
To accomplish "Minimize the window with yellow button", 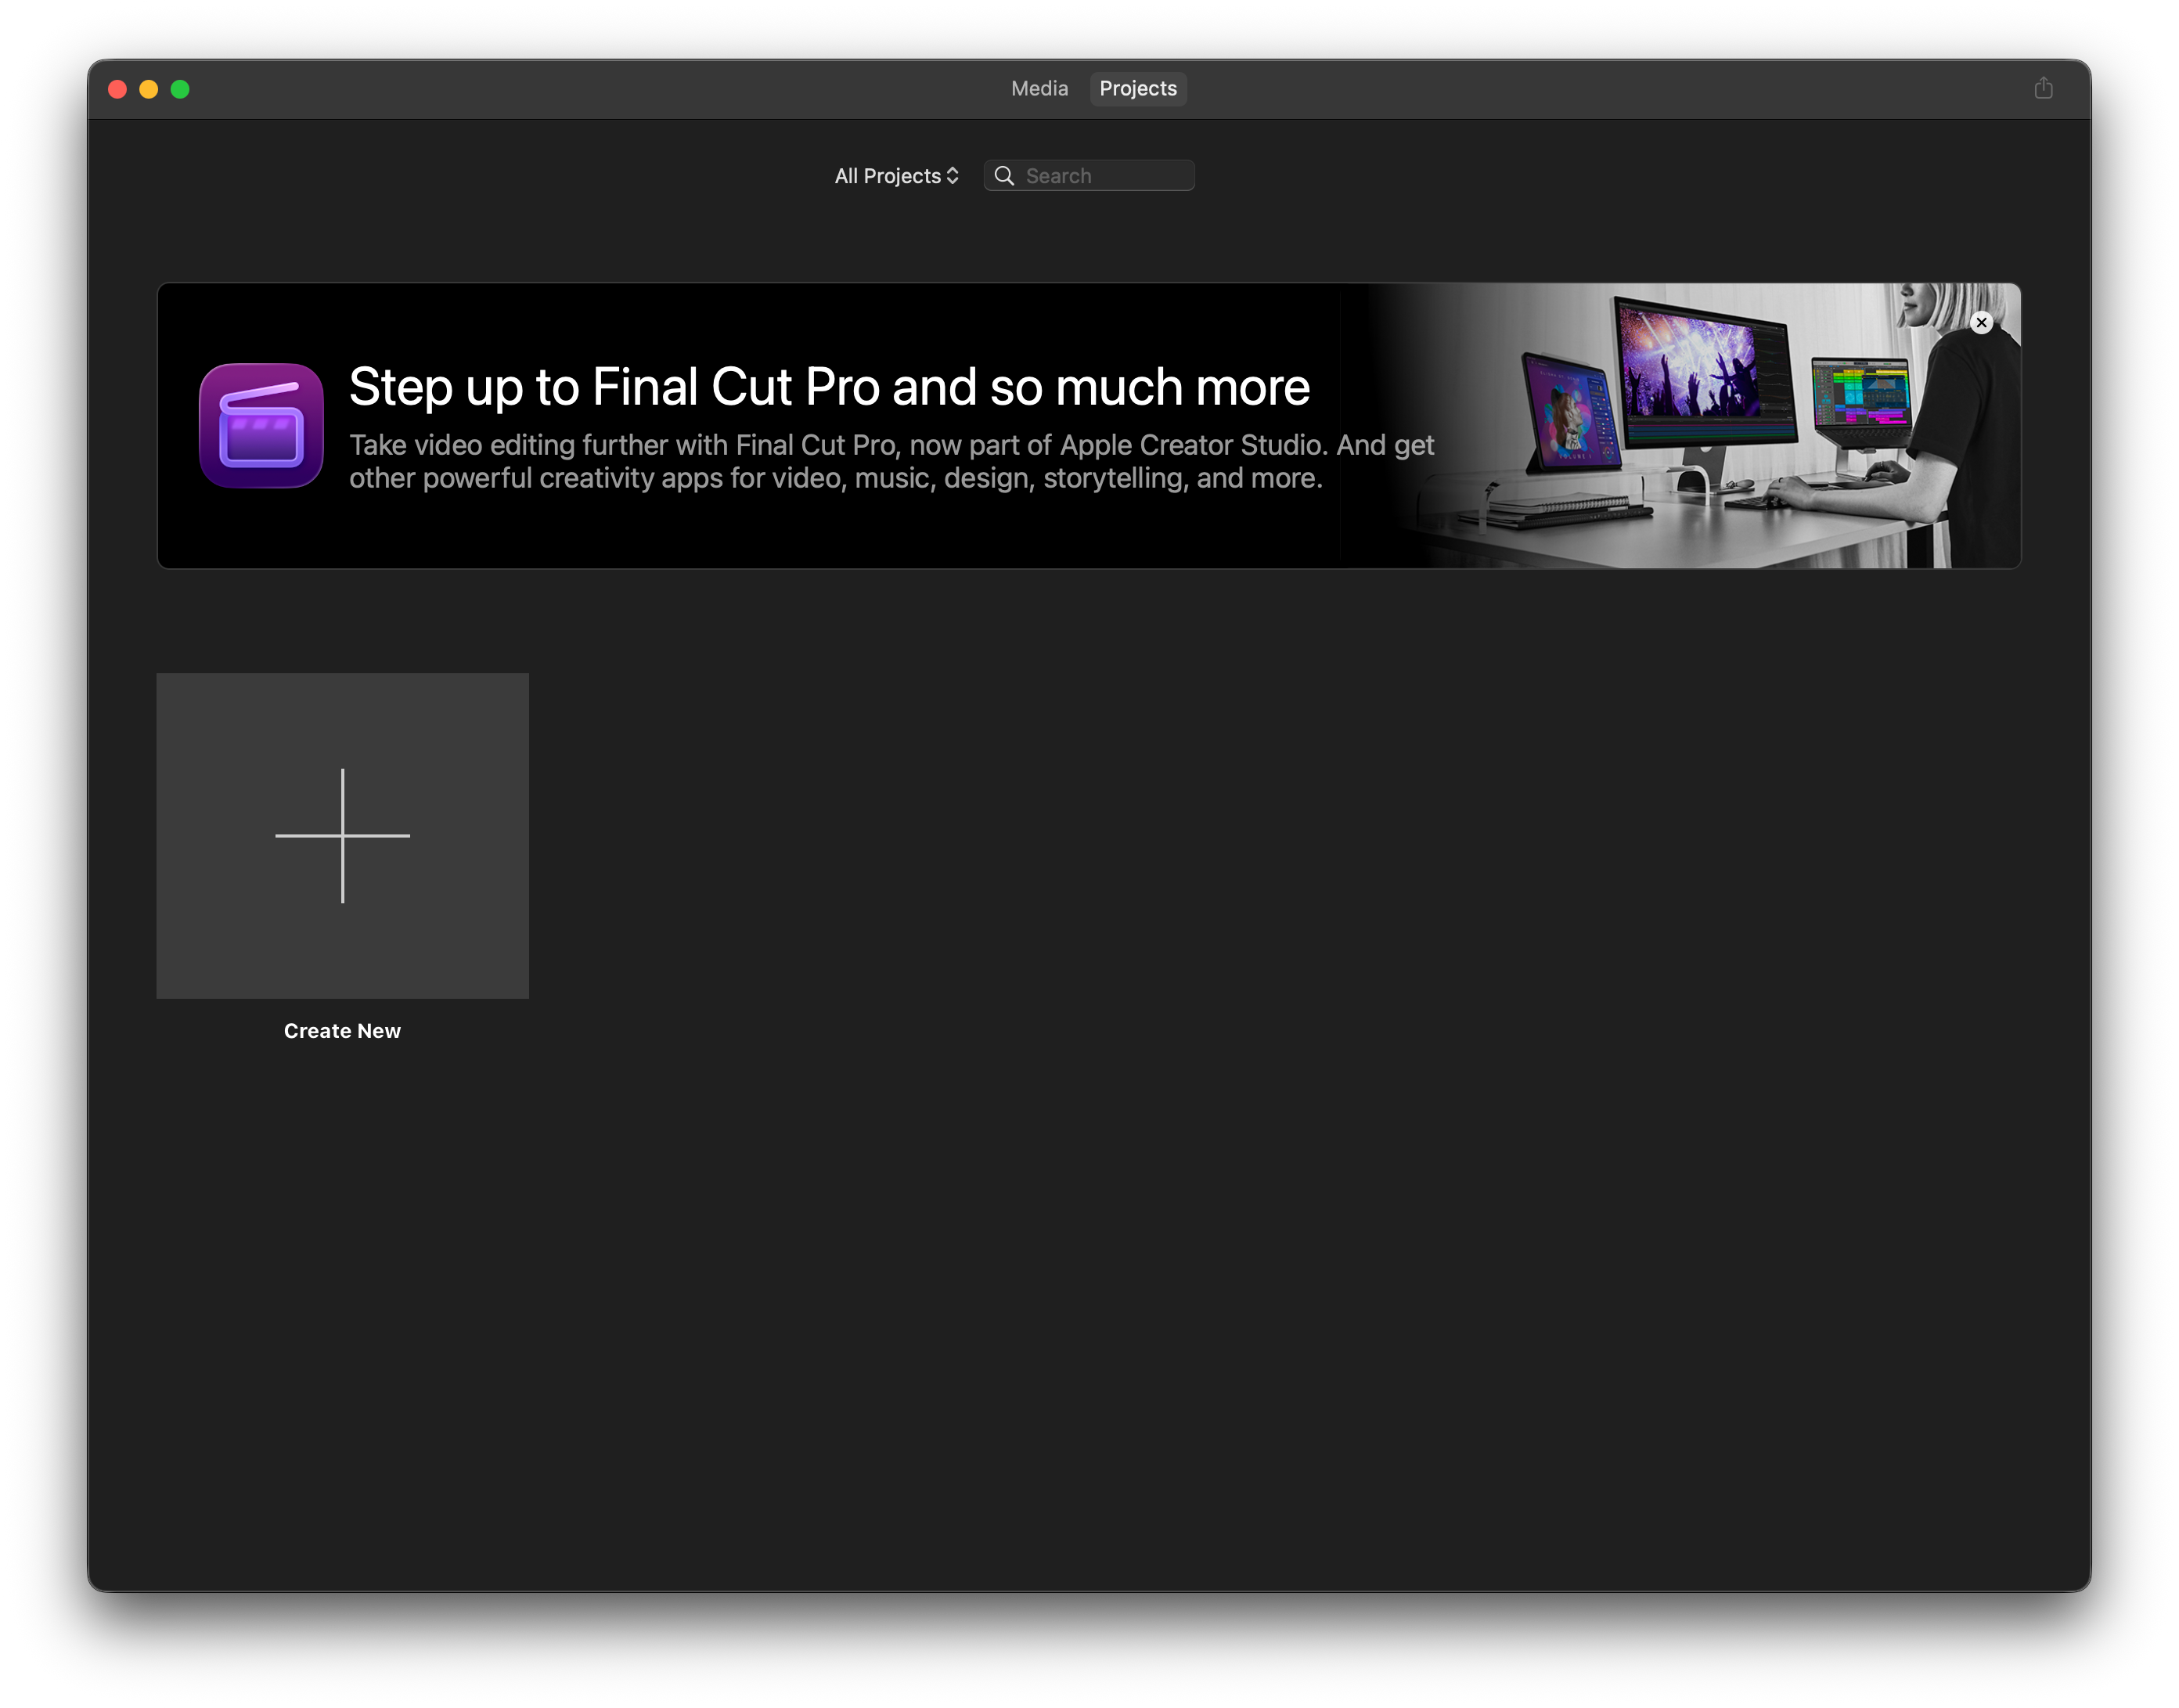I will click(x=149, y=89).
